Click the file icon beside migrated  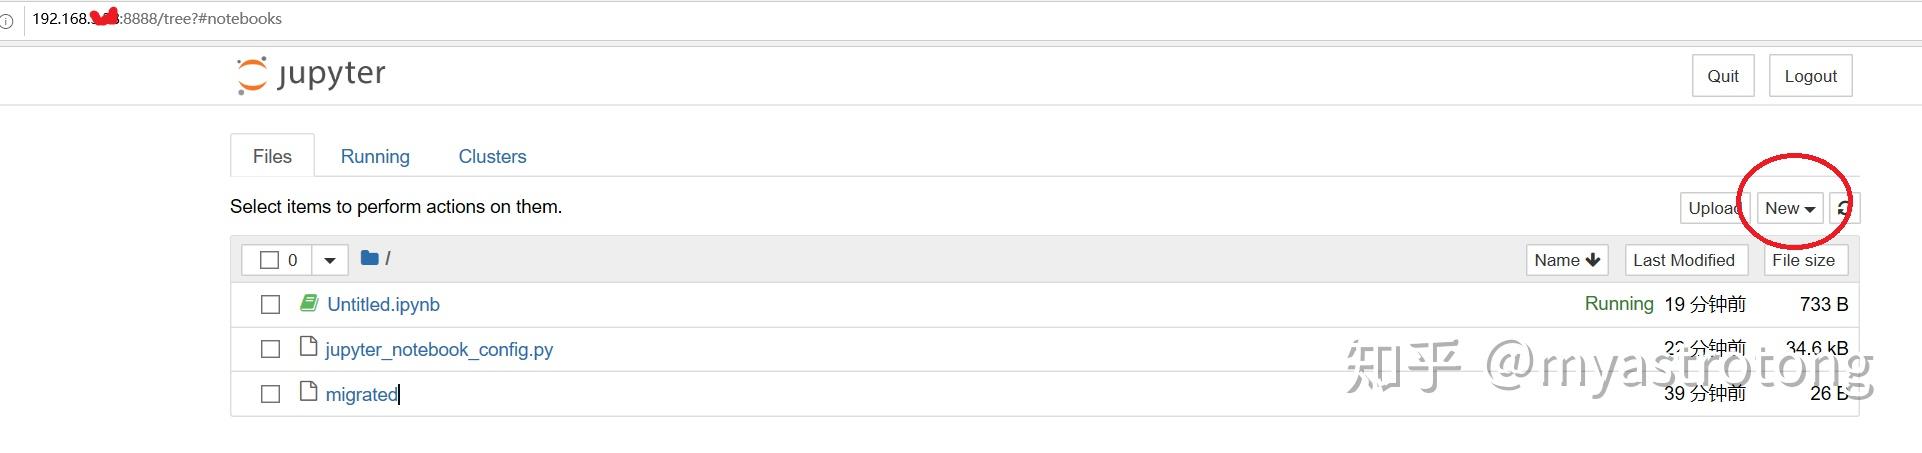click(308, 392)
